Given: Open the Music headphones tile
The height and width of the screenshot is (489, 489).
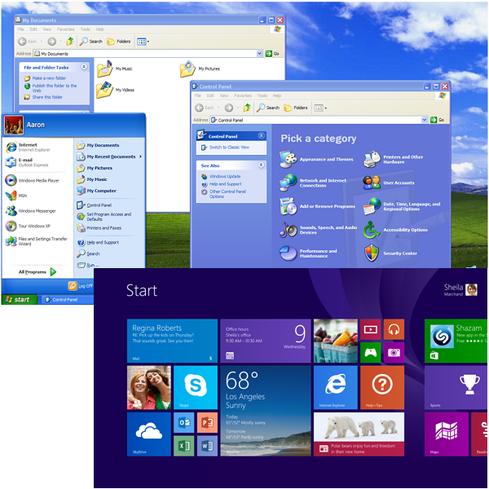Looking at the screenshot, I should [394, 329].
